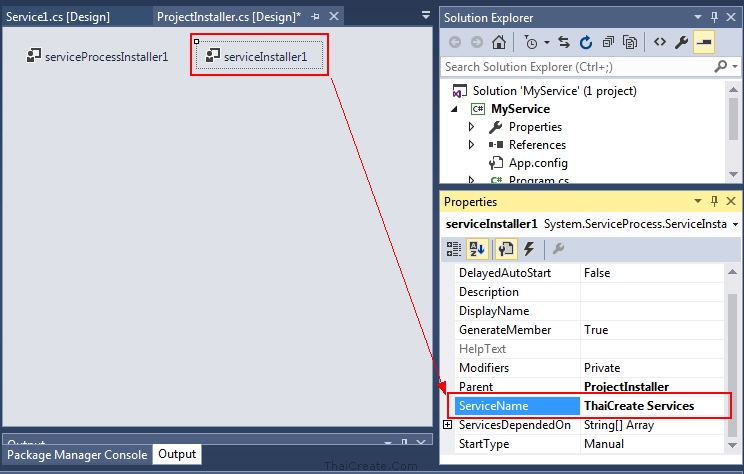Click the Manual value of StartType
The image size is (744, 474).
pyautogui.click(x=604, y=444)
